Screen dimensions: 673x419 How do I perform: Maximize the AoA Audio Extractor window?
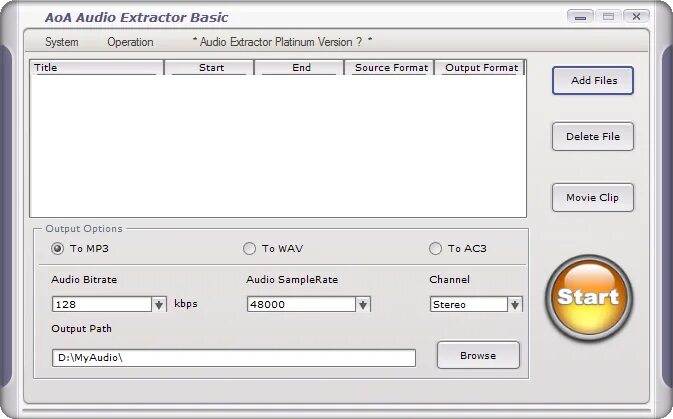[608, 17]
